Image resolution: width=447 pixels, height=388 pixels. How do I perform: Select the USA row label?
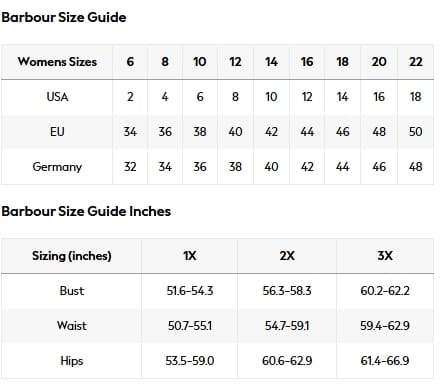click(x=57, y=97)
